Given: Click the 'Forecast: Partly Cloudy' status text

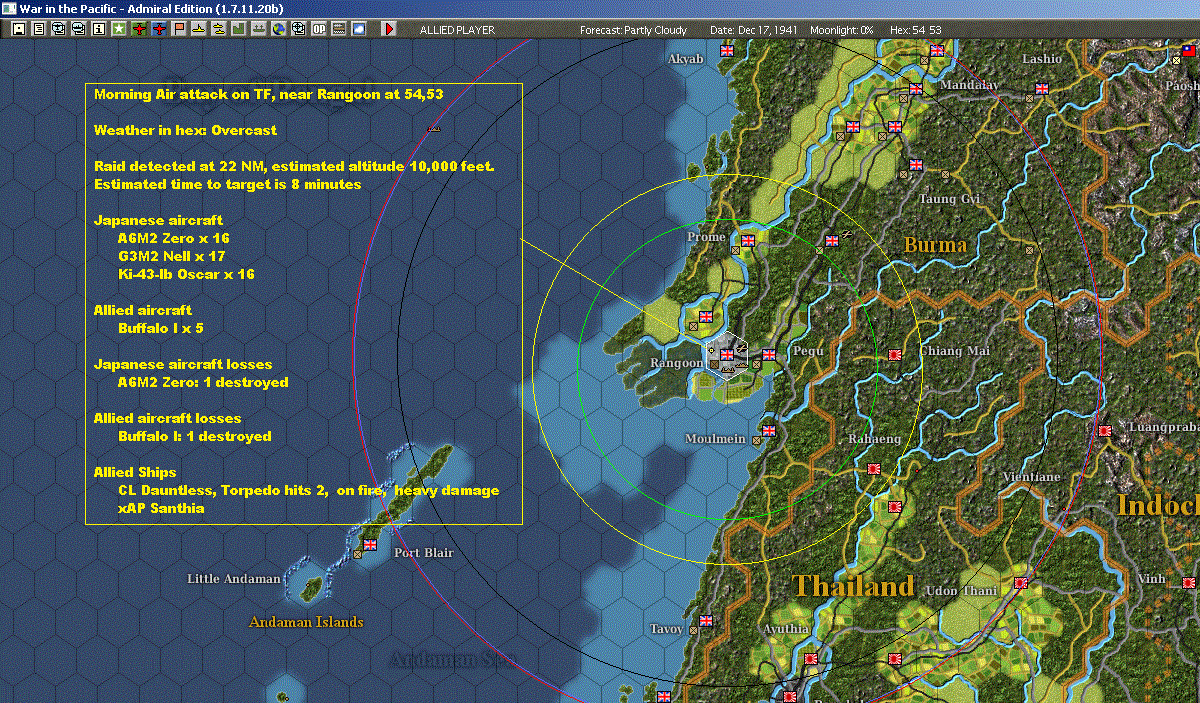Looking at the screenshot, I should (x=634, y=30).
